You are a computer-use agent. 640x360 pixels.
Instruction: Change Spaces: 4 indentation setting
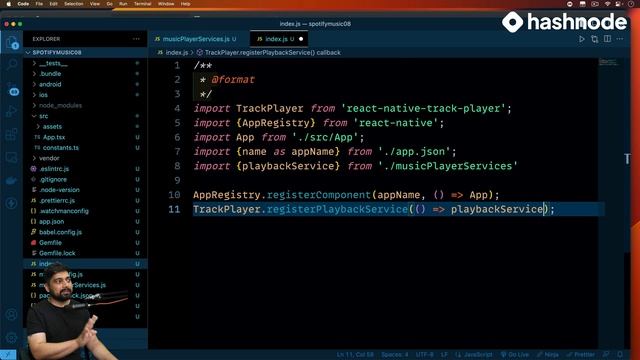(x=394, y=354)
